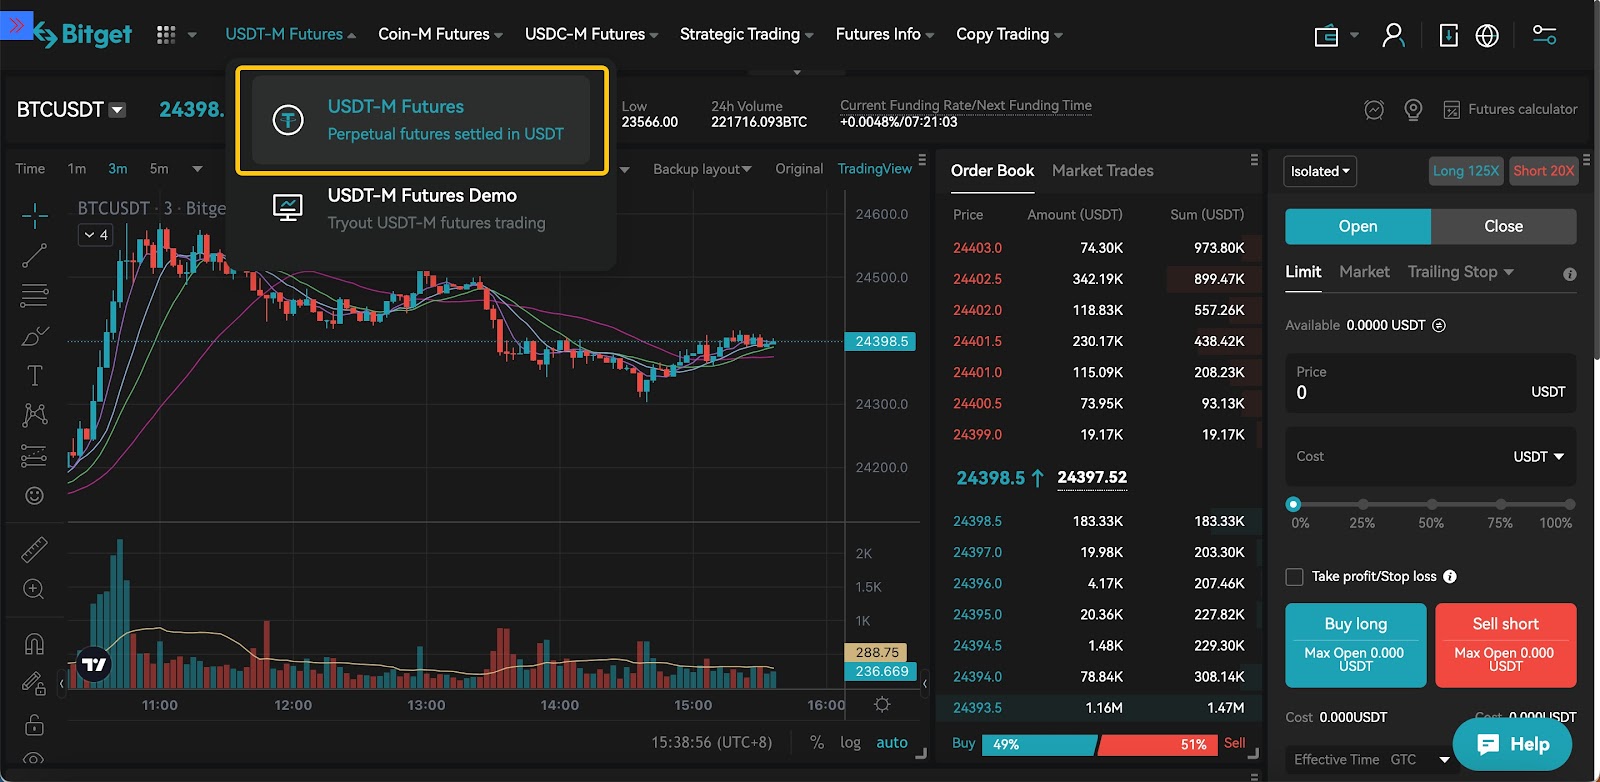This screenshot has height=782, width=1600.
Task: Open the Isolated margin mode dropdown
Action: click(1320, 171)
